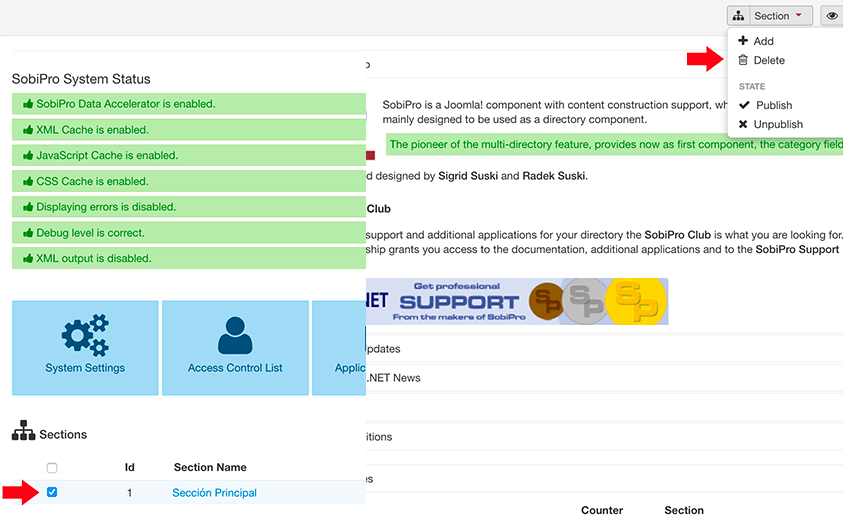Click the Section column header at bottom
This screenshot has height=517, width=843.
click(684, 510)
